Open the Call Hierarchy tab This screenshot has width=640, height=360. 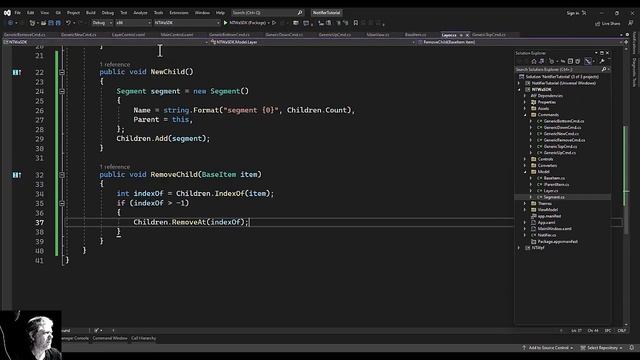click(x=143, y=338)
